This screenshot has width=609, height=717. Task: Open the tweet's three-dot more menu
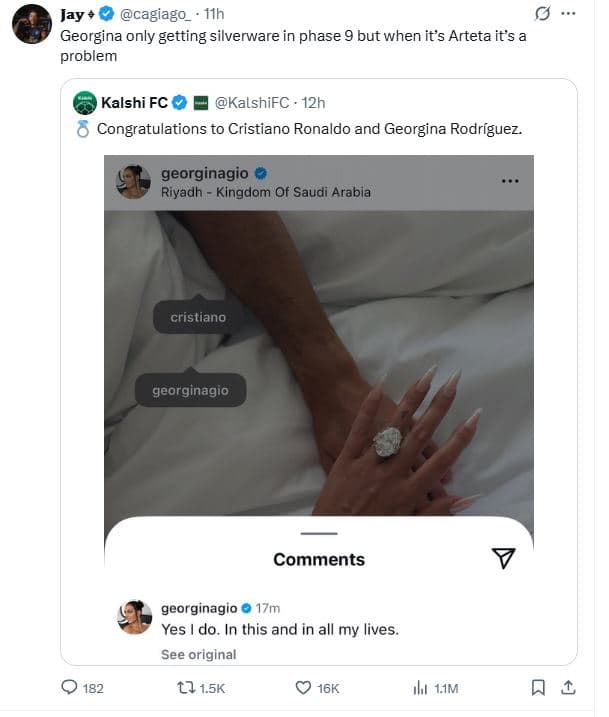click(x=569, y=15)
